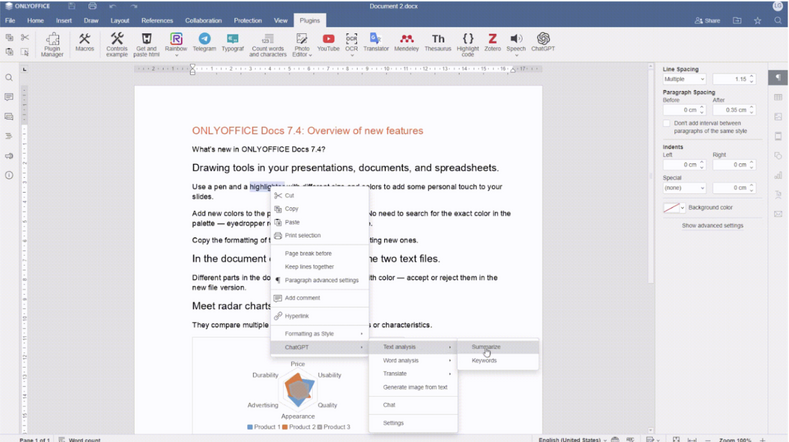The width and height of the screenshot is (789, 442).
Task: Open the Telegram plugin
Action: point(204,42)
